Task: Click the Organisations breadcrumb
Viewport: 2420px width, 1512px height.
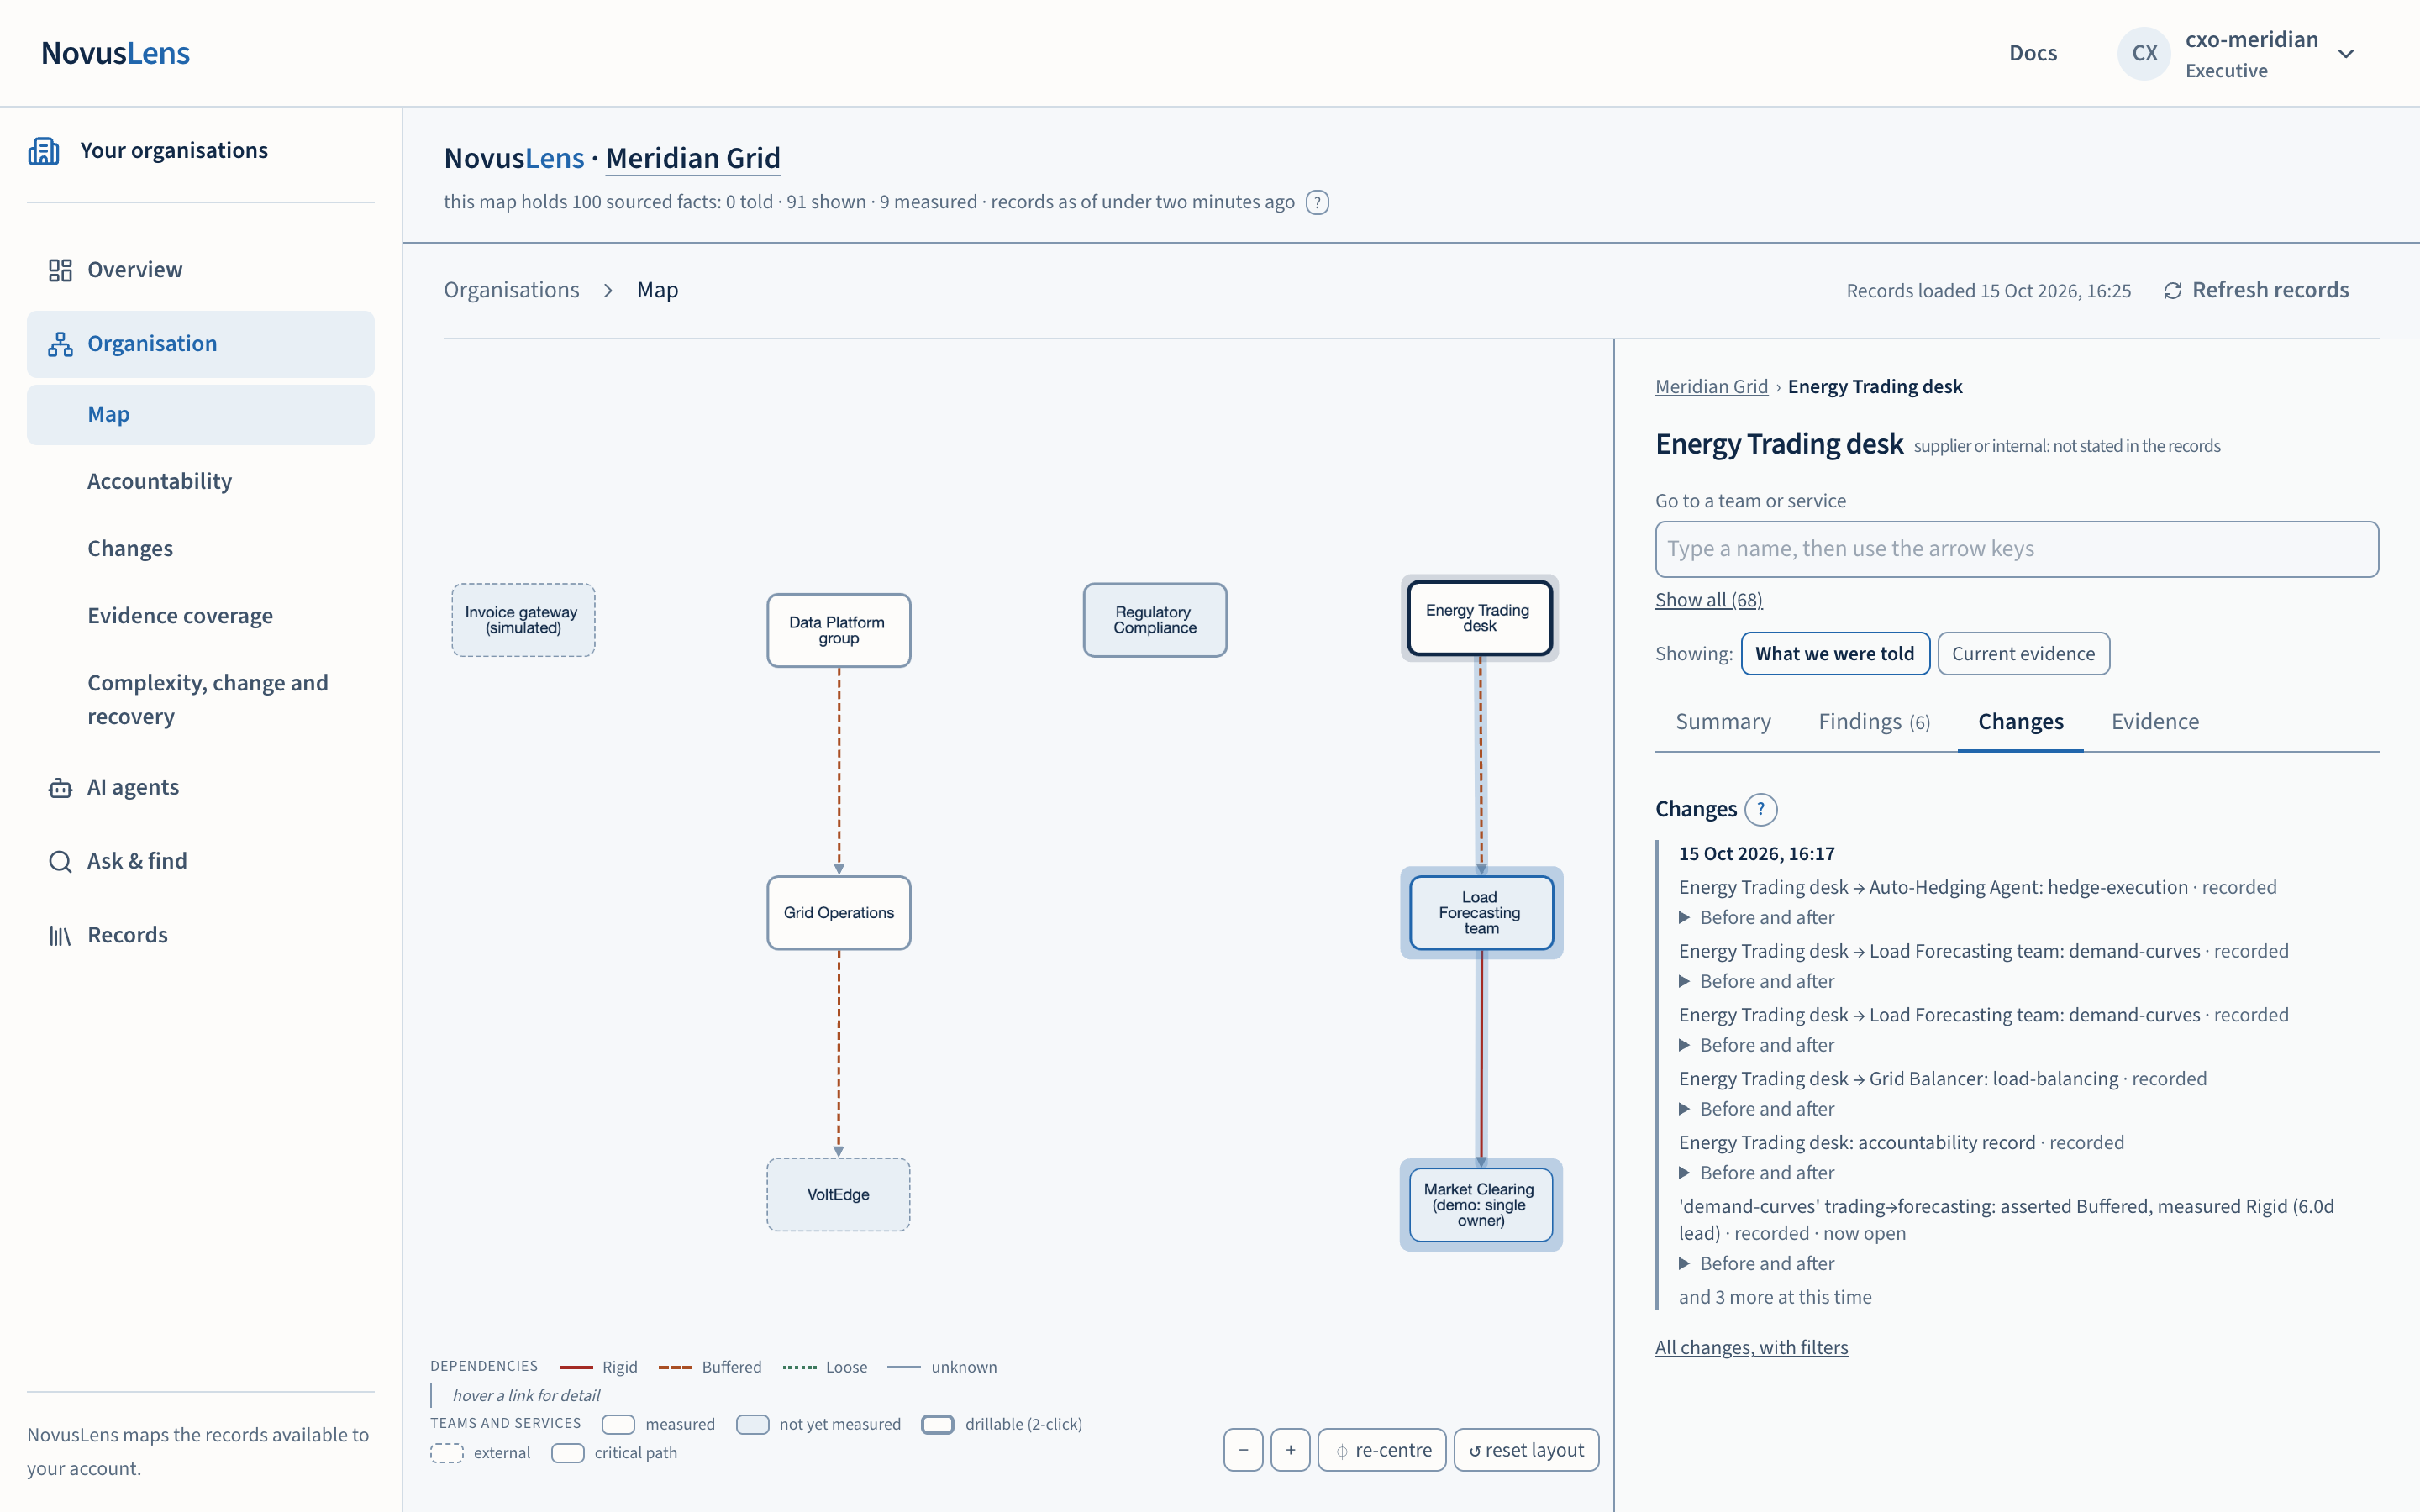Action: (x=511, y=290)
